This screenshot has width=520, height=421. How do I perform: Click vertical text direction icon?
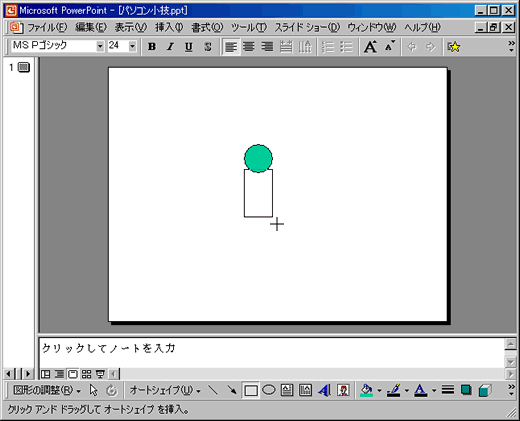[x=304, y=47]
